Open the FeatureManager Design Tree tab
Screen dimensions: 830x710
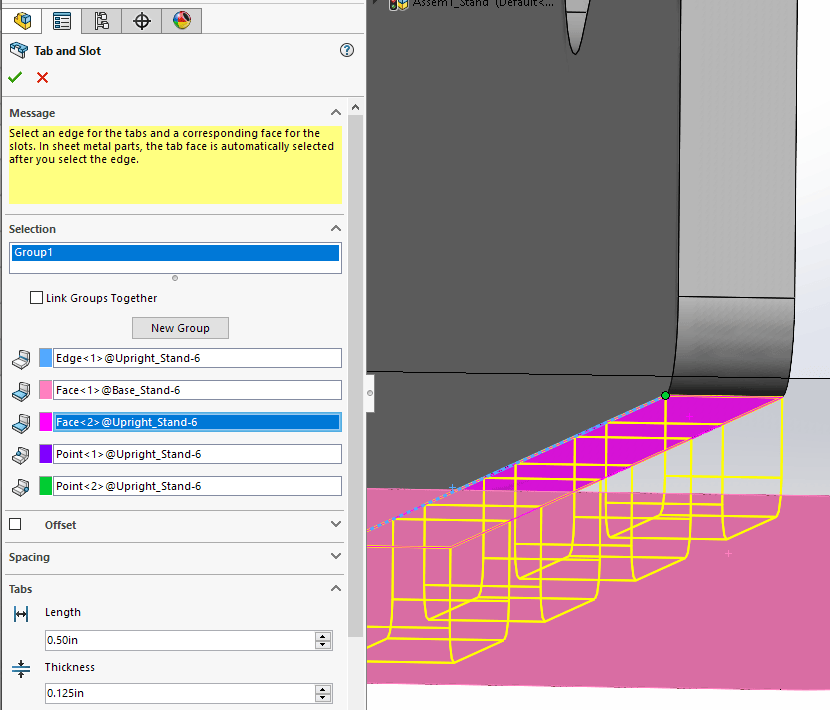tap(22, 20)
